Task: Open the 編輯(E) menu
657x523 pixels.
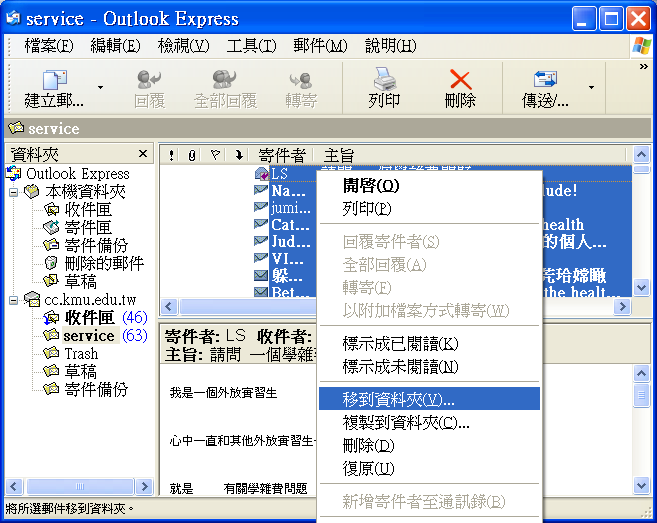Action: 115,46
